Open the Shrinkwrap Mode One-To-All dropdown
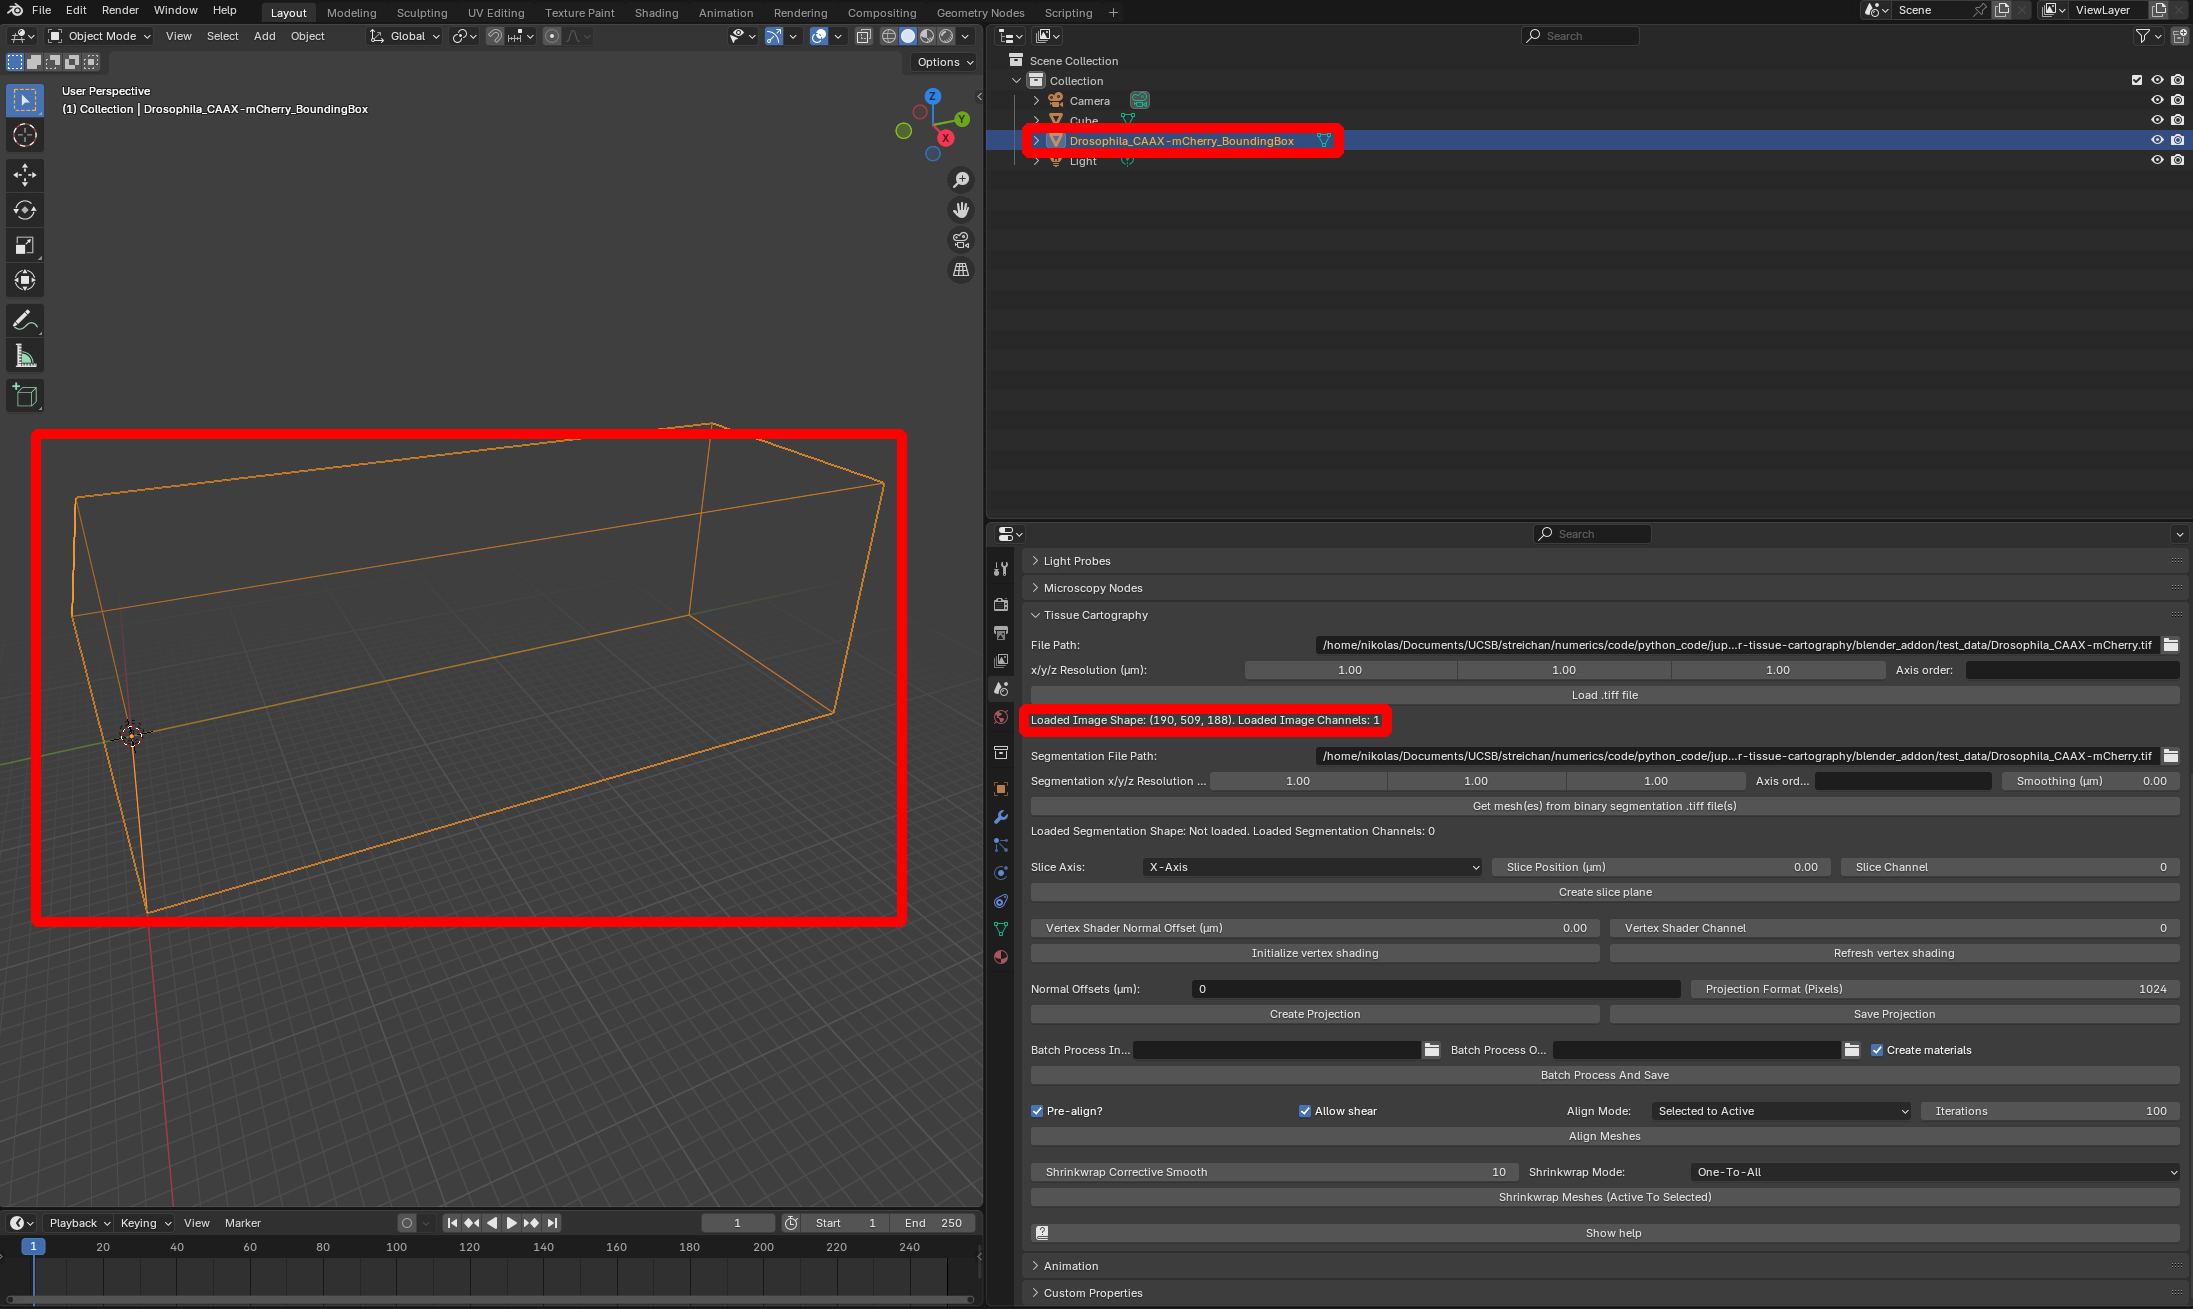 pyautogui.click(x=1935, y=1172)
